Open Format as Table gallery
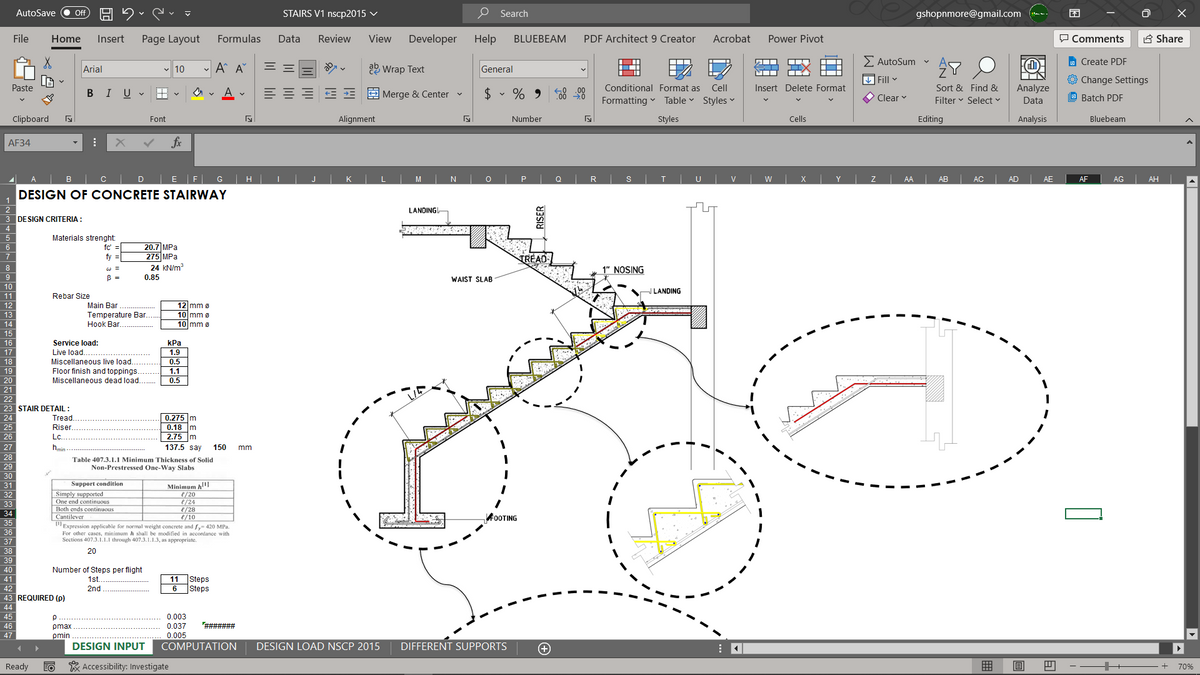Image resolution: width=1200 pixels, height=675 pixels. 680,80
